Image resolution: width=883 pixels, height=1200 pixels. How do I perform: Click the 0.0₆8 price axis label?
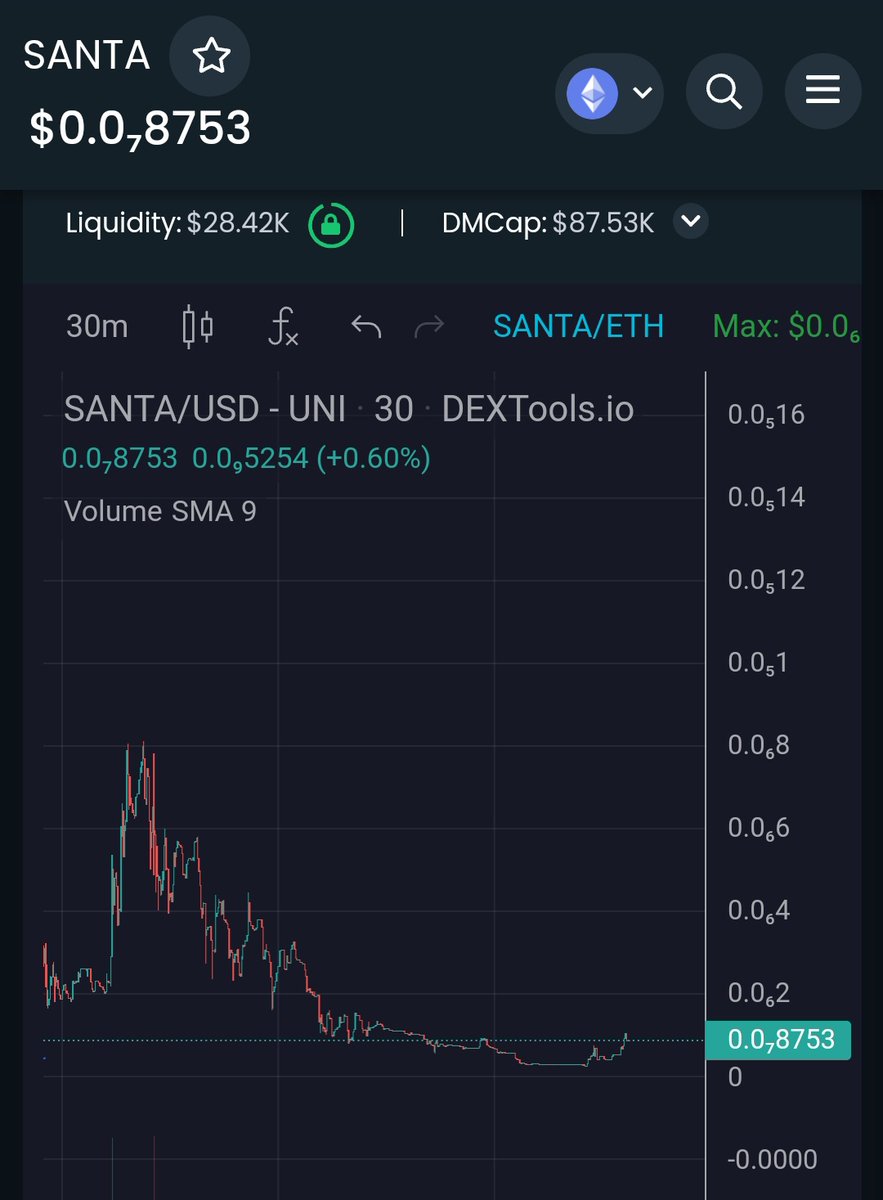759,746
